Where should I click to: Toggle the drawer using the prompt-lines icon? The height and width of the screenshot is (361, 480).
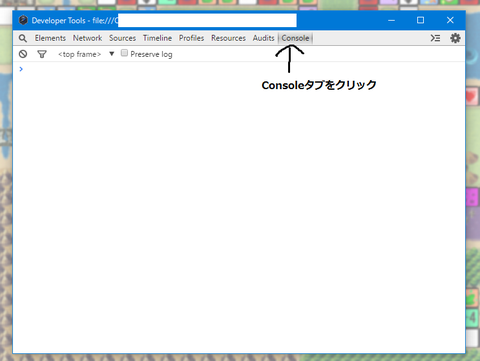(435, 38)
